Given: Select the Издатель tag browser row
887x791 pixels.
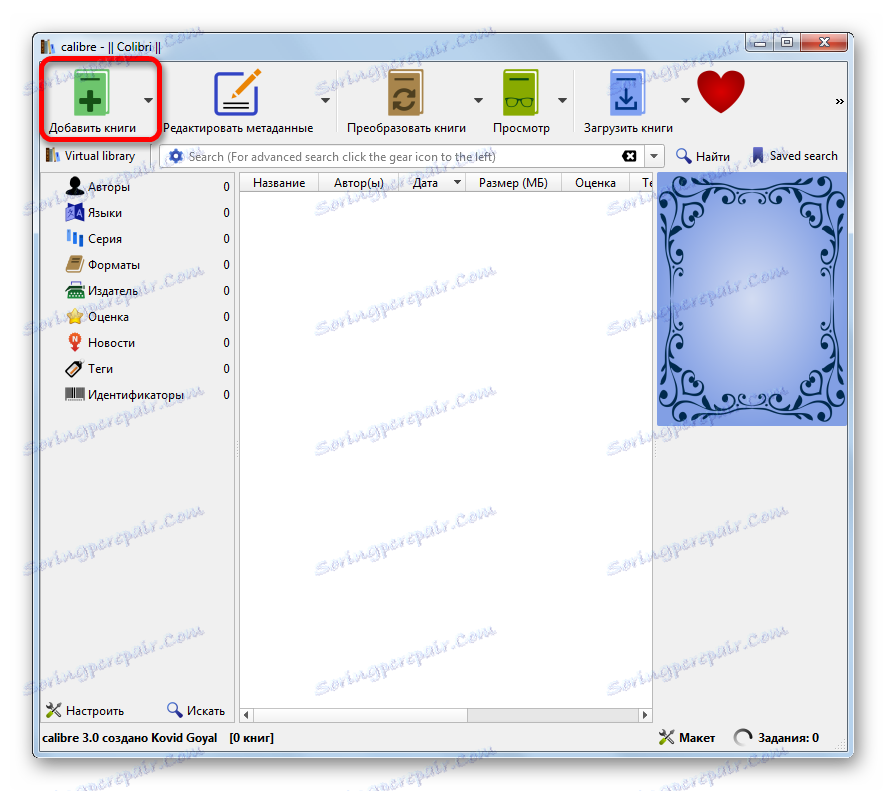Looking at the screenshot, I should [x=137, y=290].
